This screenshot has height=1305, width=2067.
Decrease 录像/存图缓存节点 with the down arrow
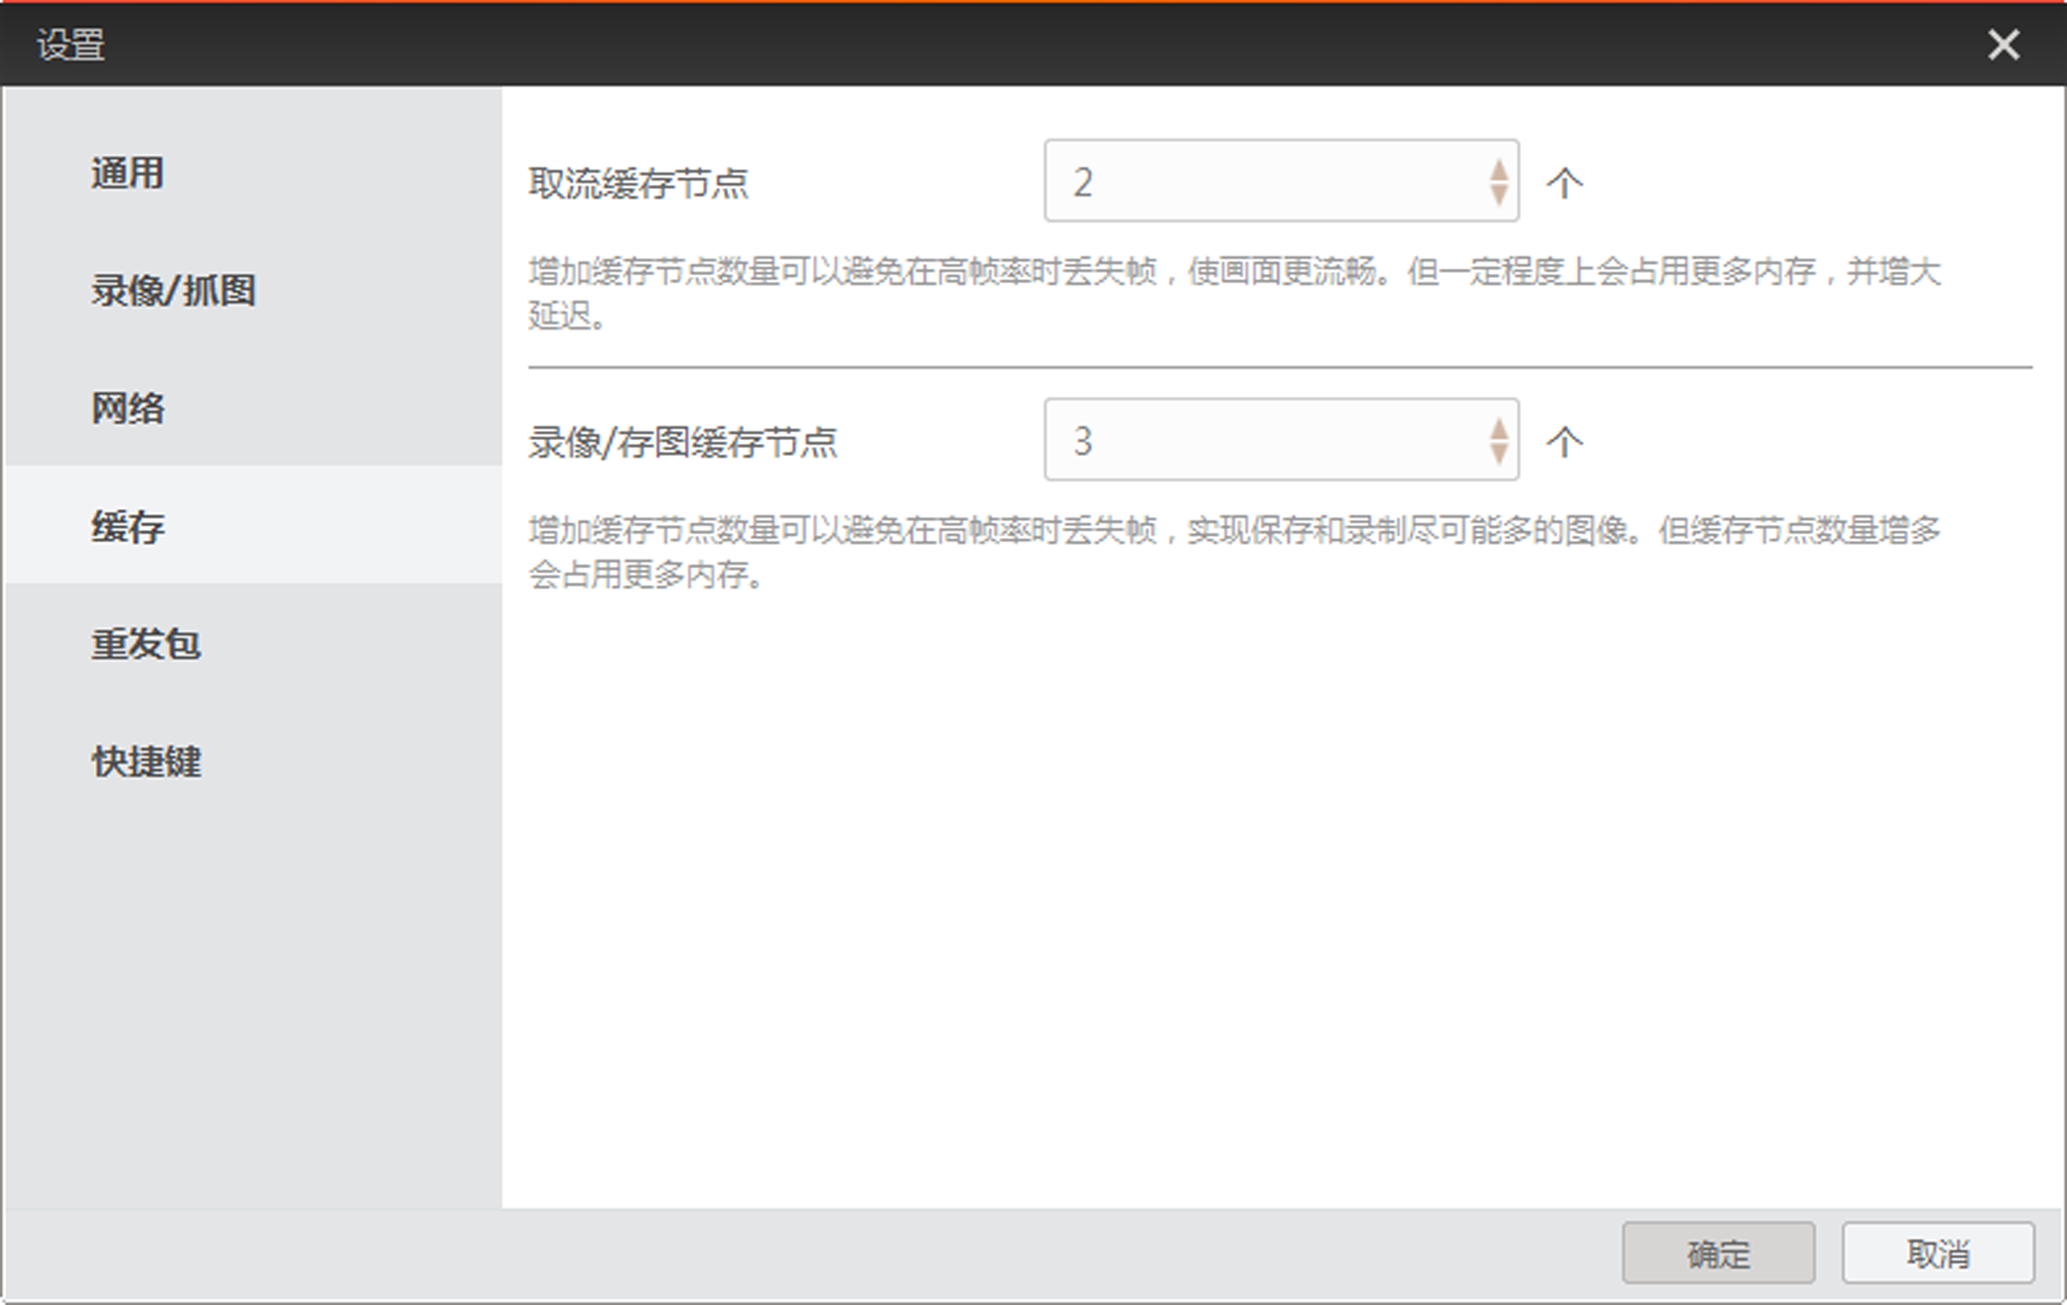[x=1498, y=453]
